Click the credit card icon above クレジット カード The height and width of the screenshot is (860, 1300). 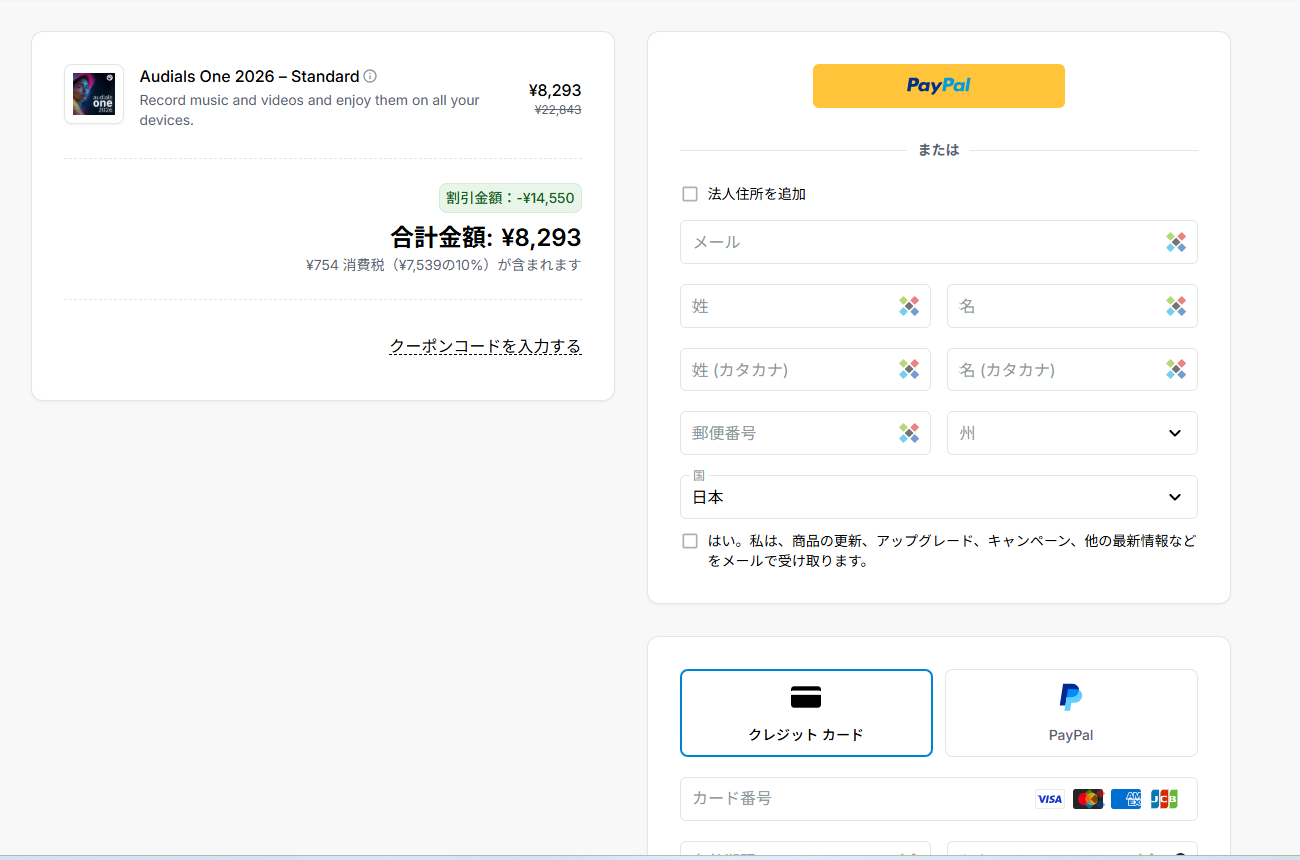pyautogui.click(x=806, y=697)
